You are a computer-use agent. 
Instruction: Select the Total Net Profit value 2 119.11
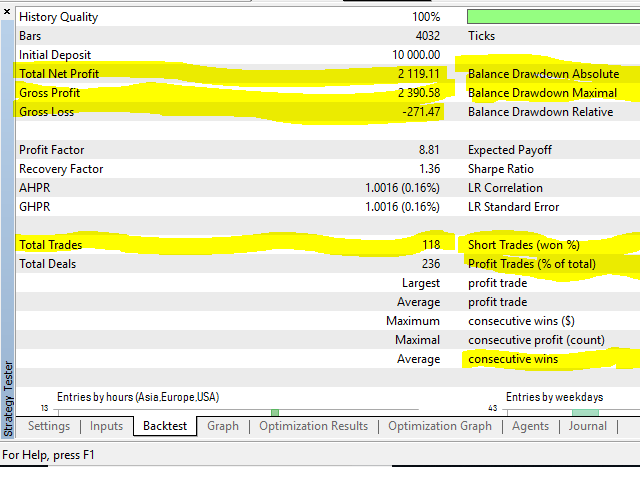(417, 74)
